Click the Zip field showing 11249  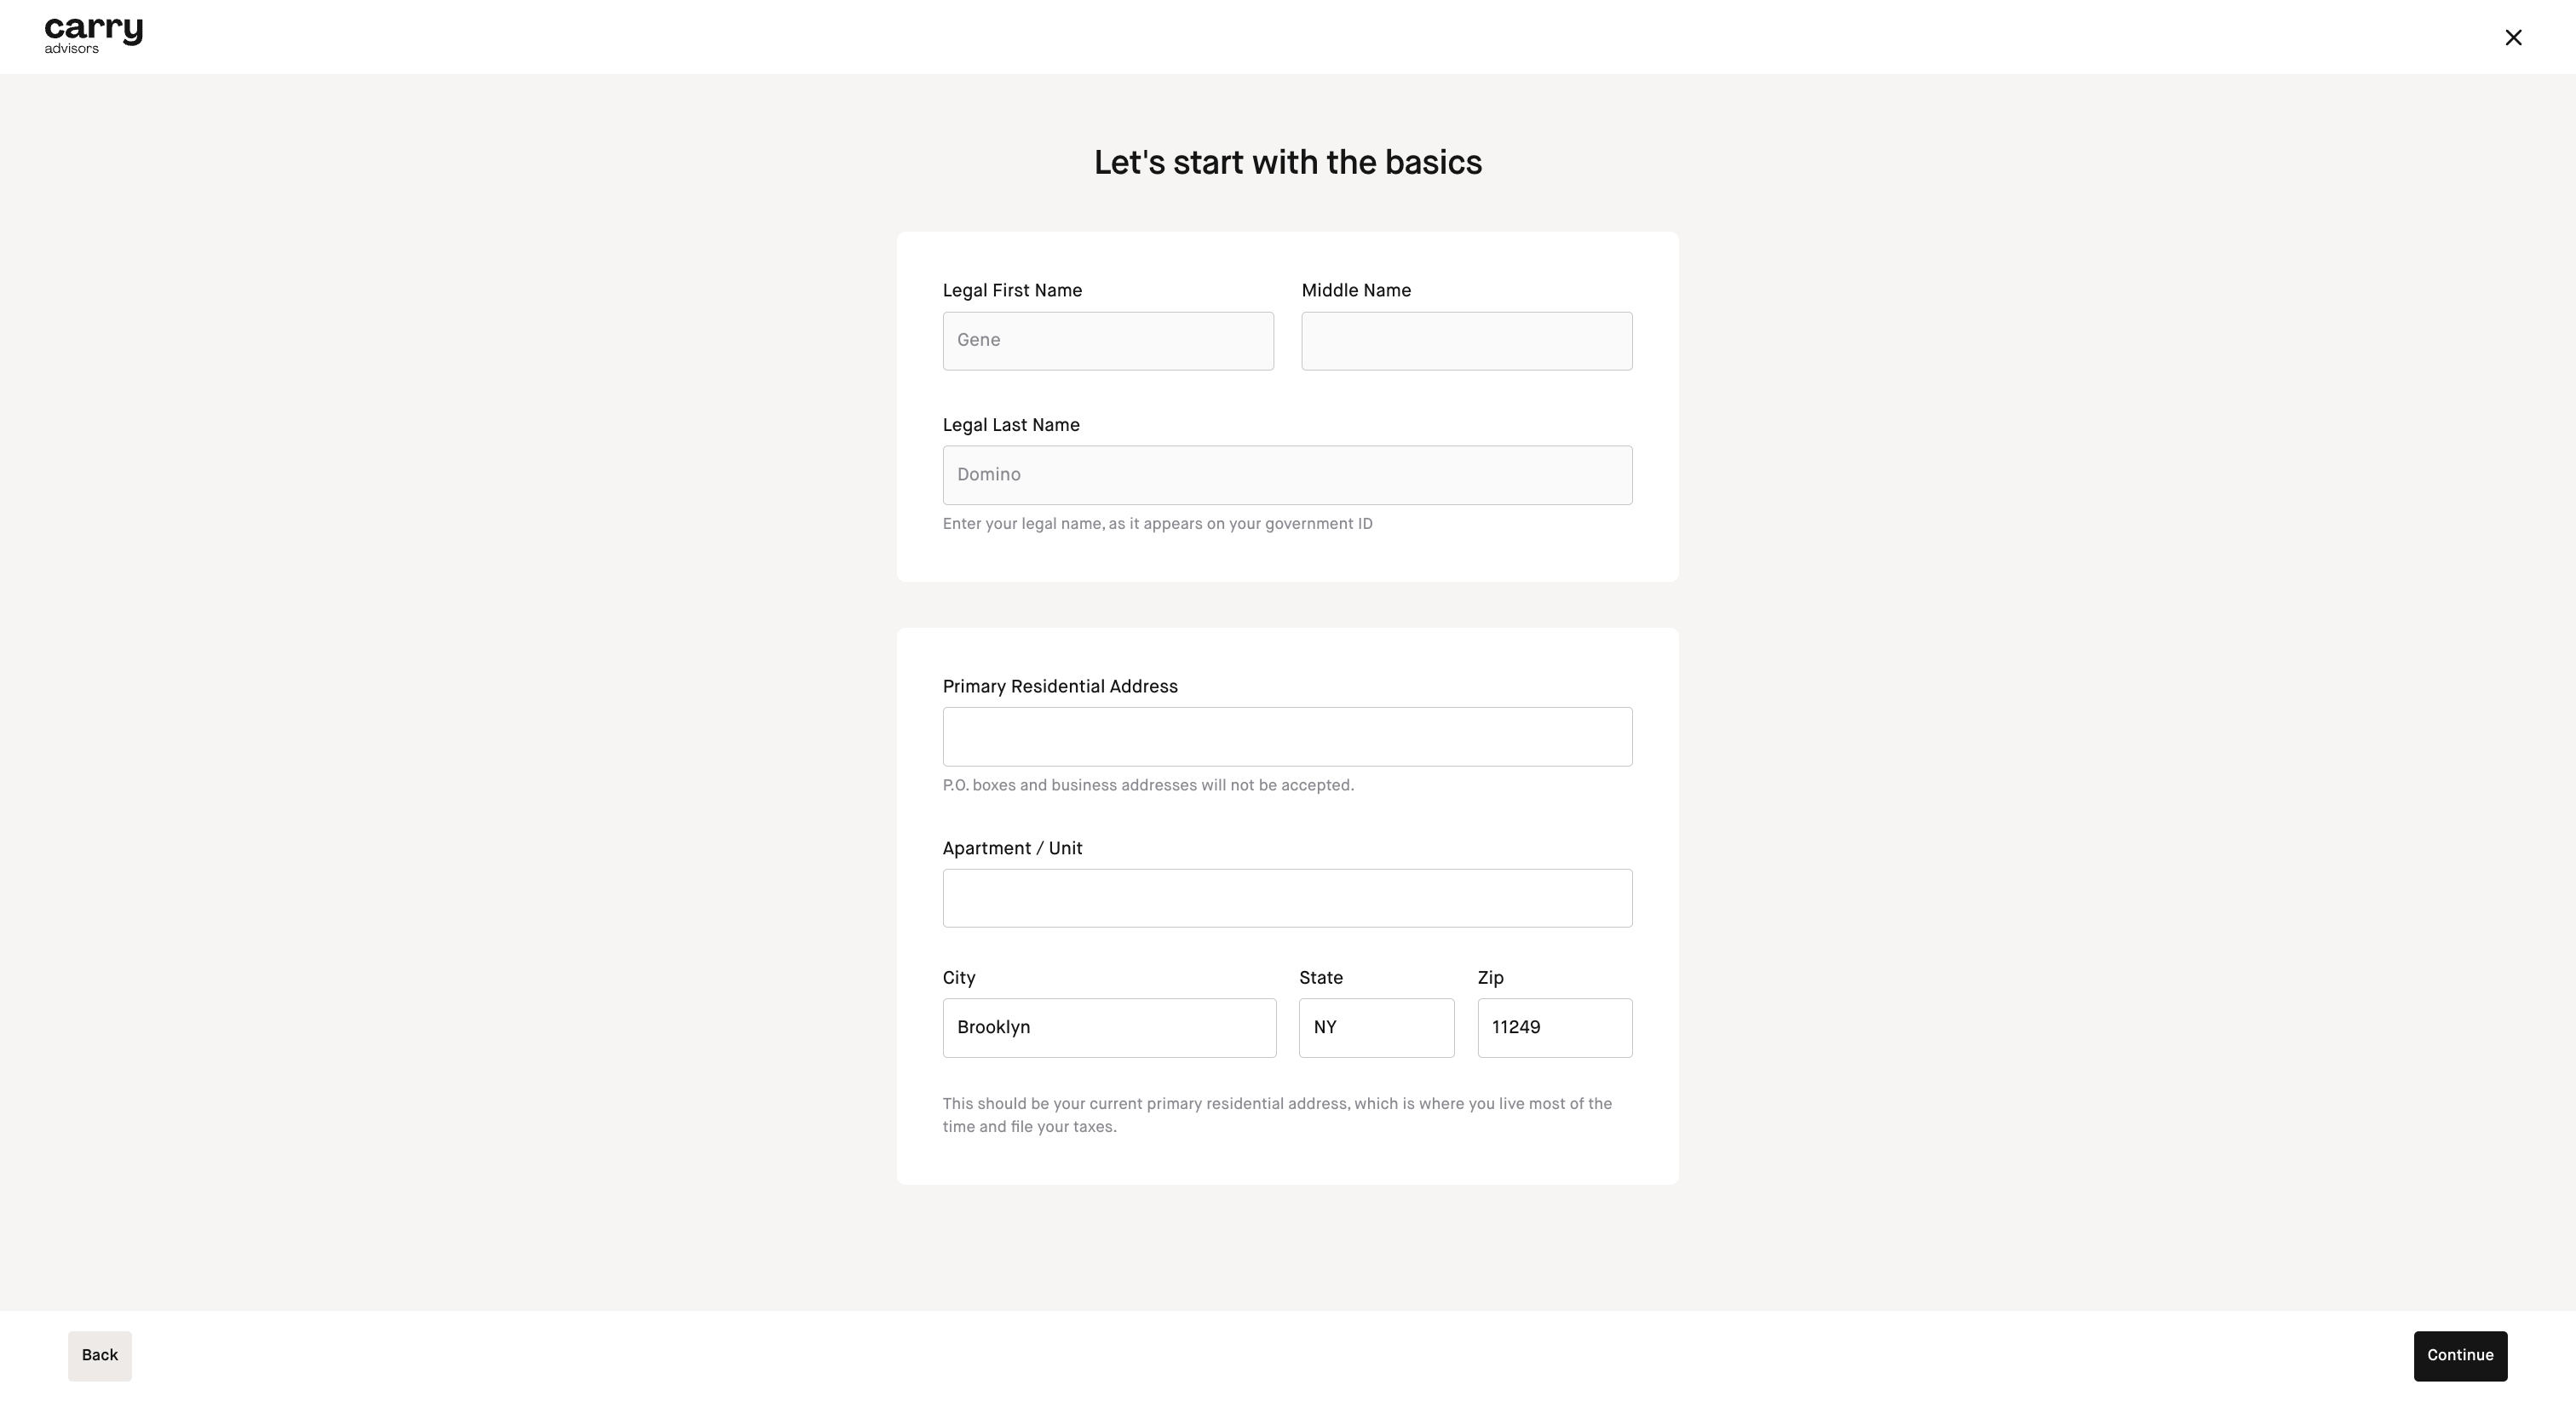tap(1554, 1028)
